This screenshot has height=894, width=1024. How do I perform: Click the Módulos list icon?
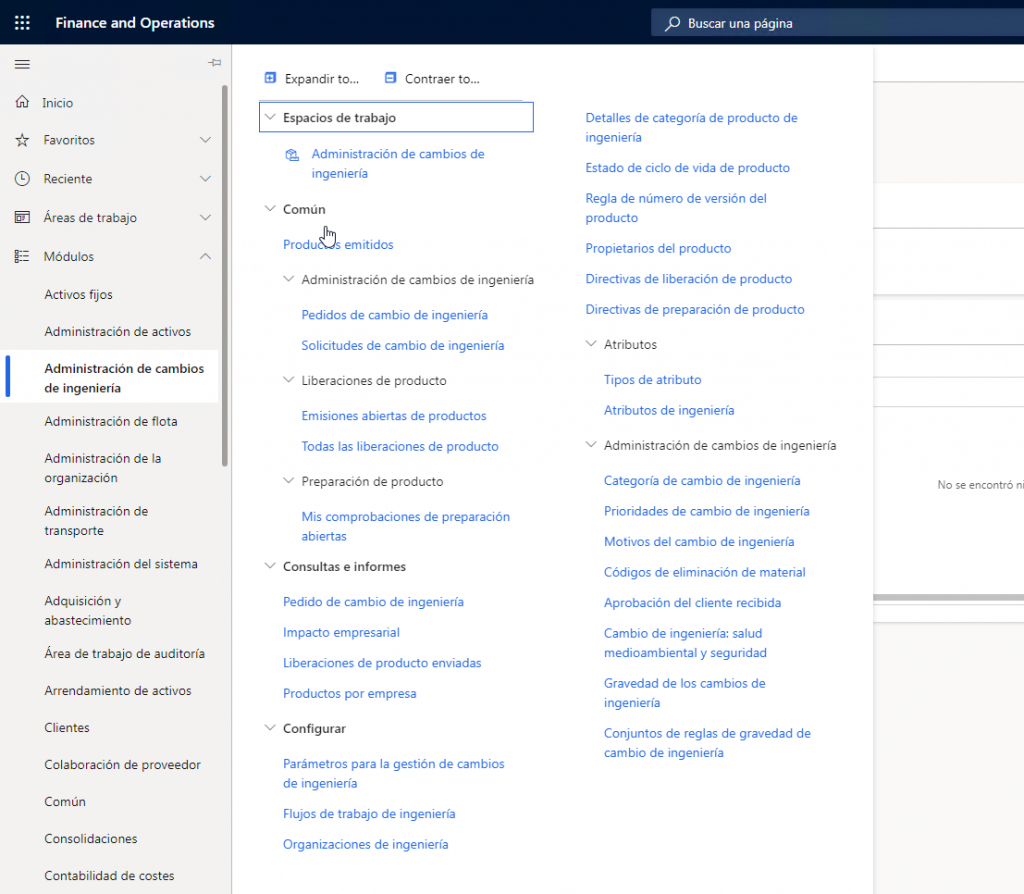pos(22,257)
